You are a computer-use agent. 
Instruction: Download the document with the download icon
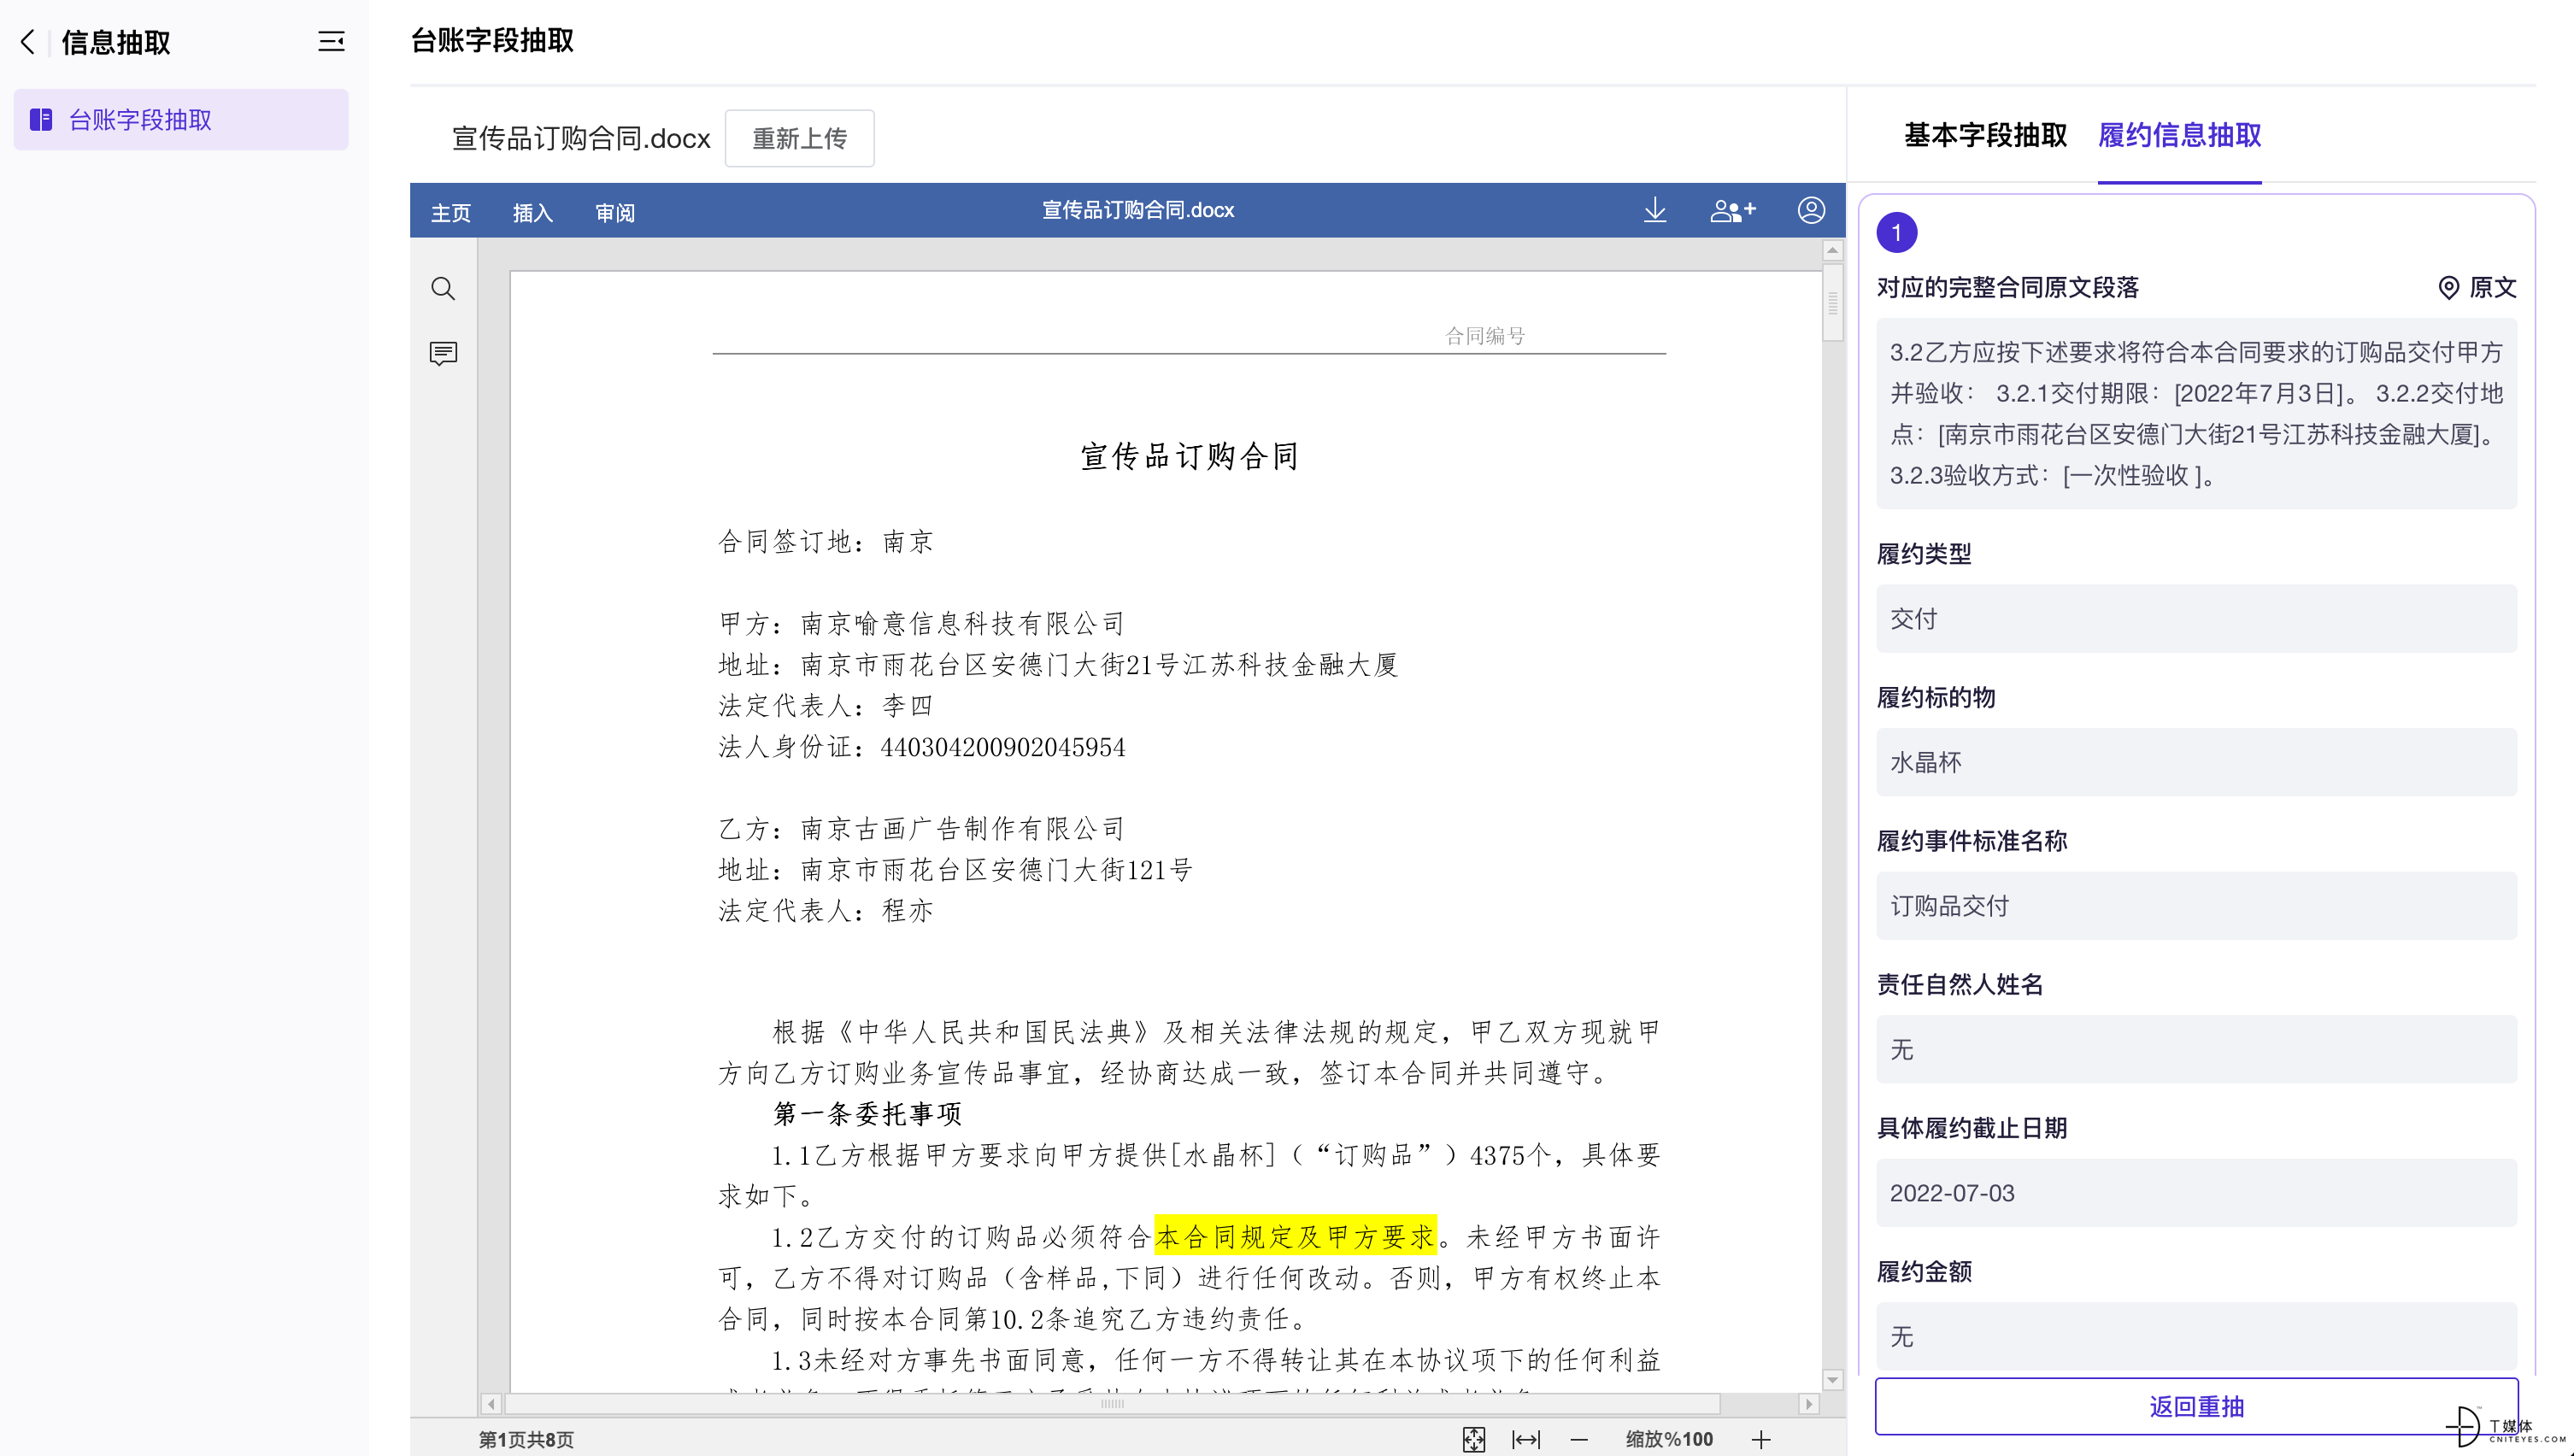1655,210
